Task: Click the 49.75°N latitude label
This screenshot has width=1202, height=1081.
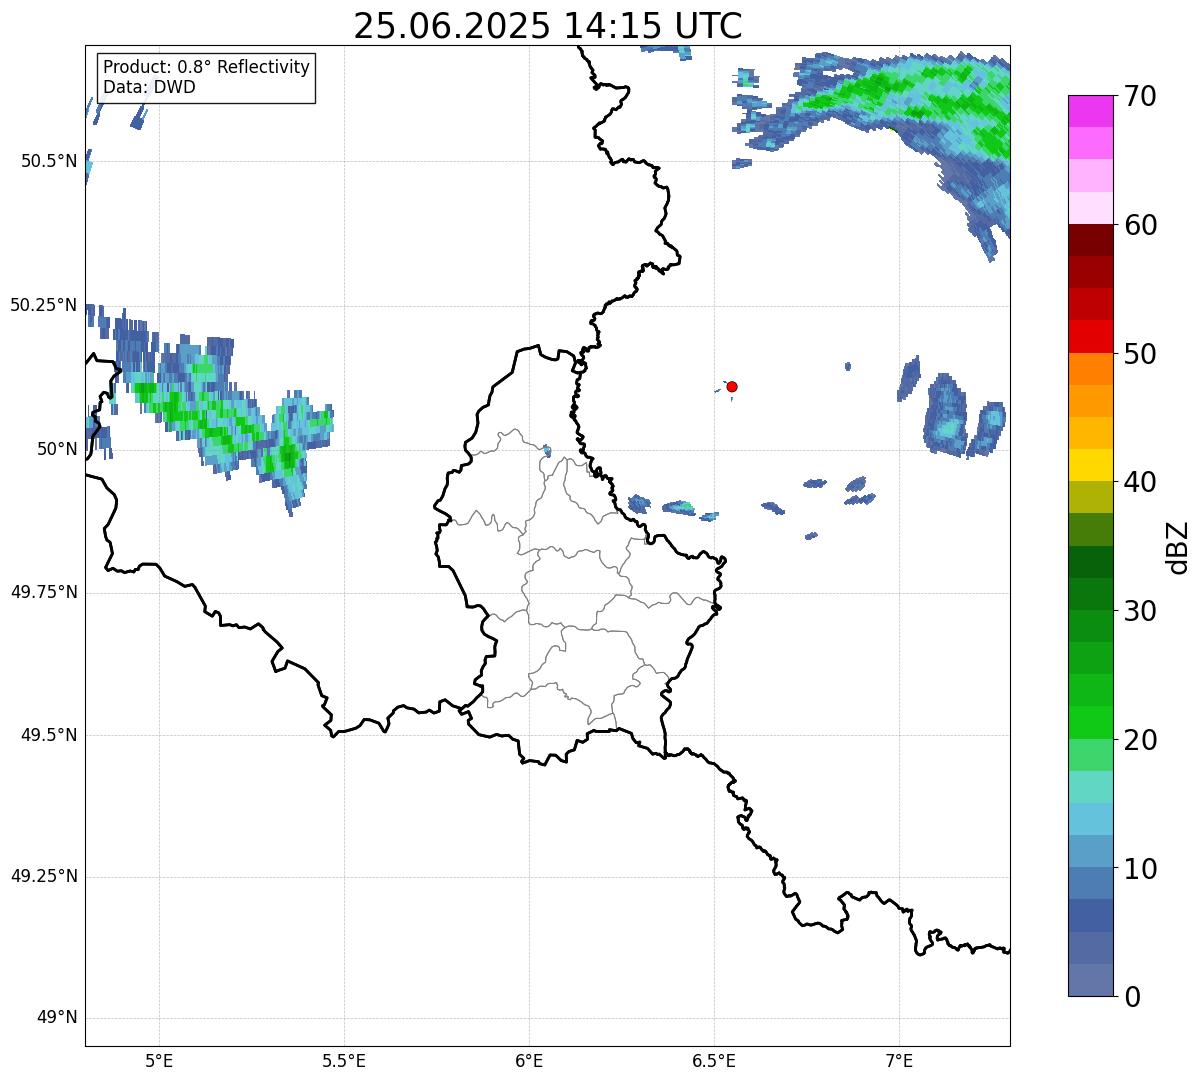Action: [x=44, y=592]
